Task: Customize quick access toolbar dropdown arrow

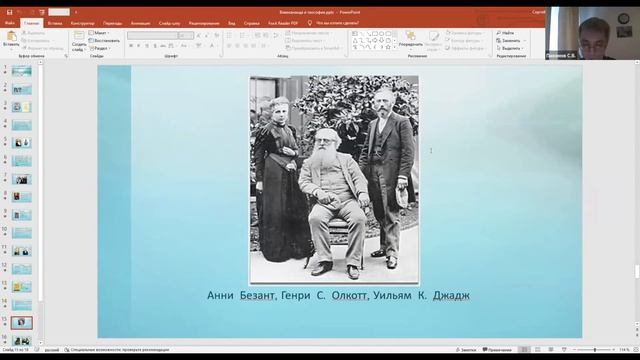Action: tap(76, 12)
